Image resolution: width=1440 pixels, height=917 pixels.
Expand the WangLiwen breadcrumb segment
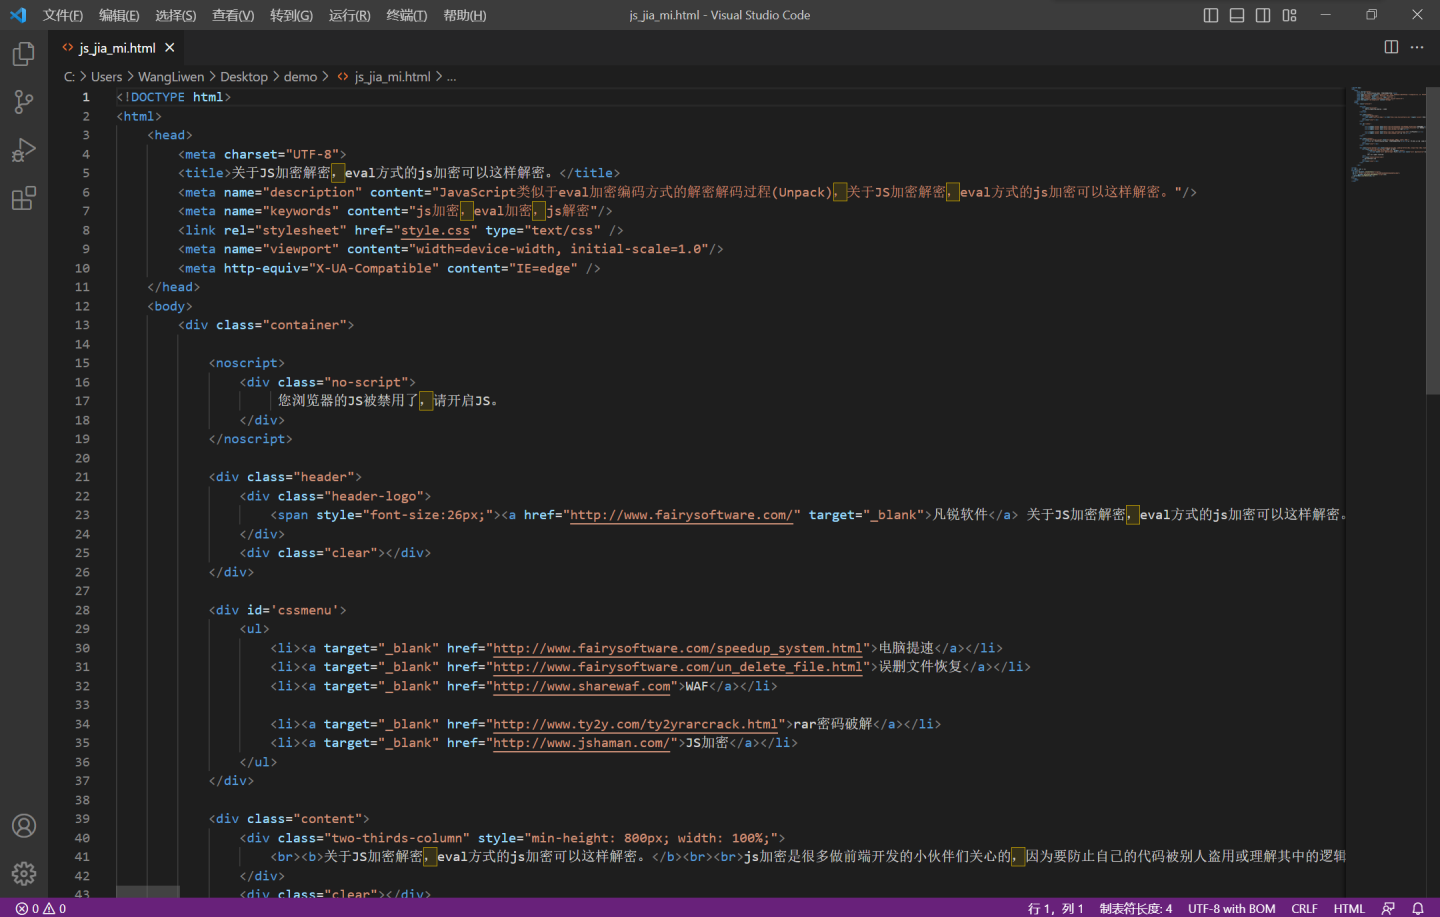(x=171, y=77)
